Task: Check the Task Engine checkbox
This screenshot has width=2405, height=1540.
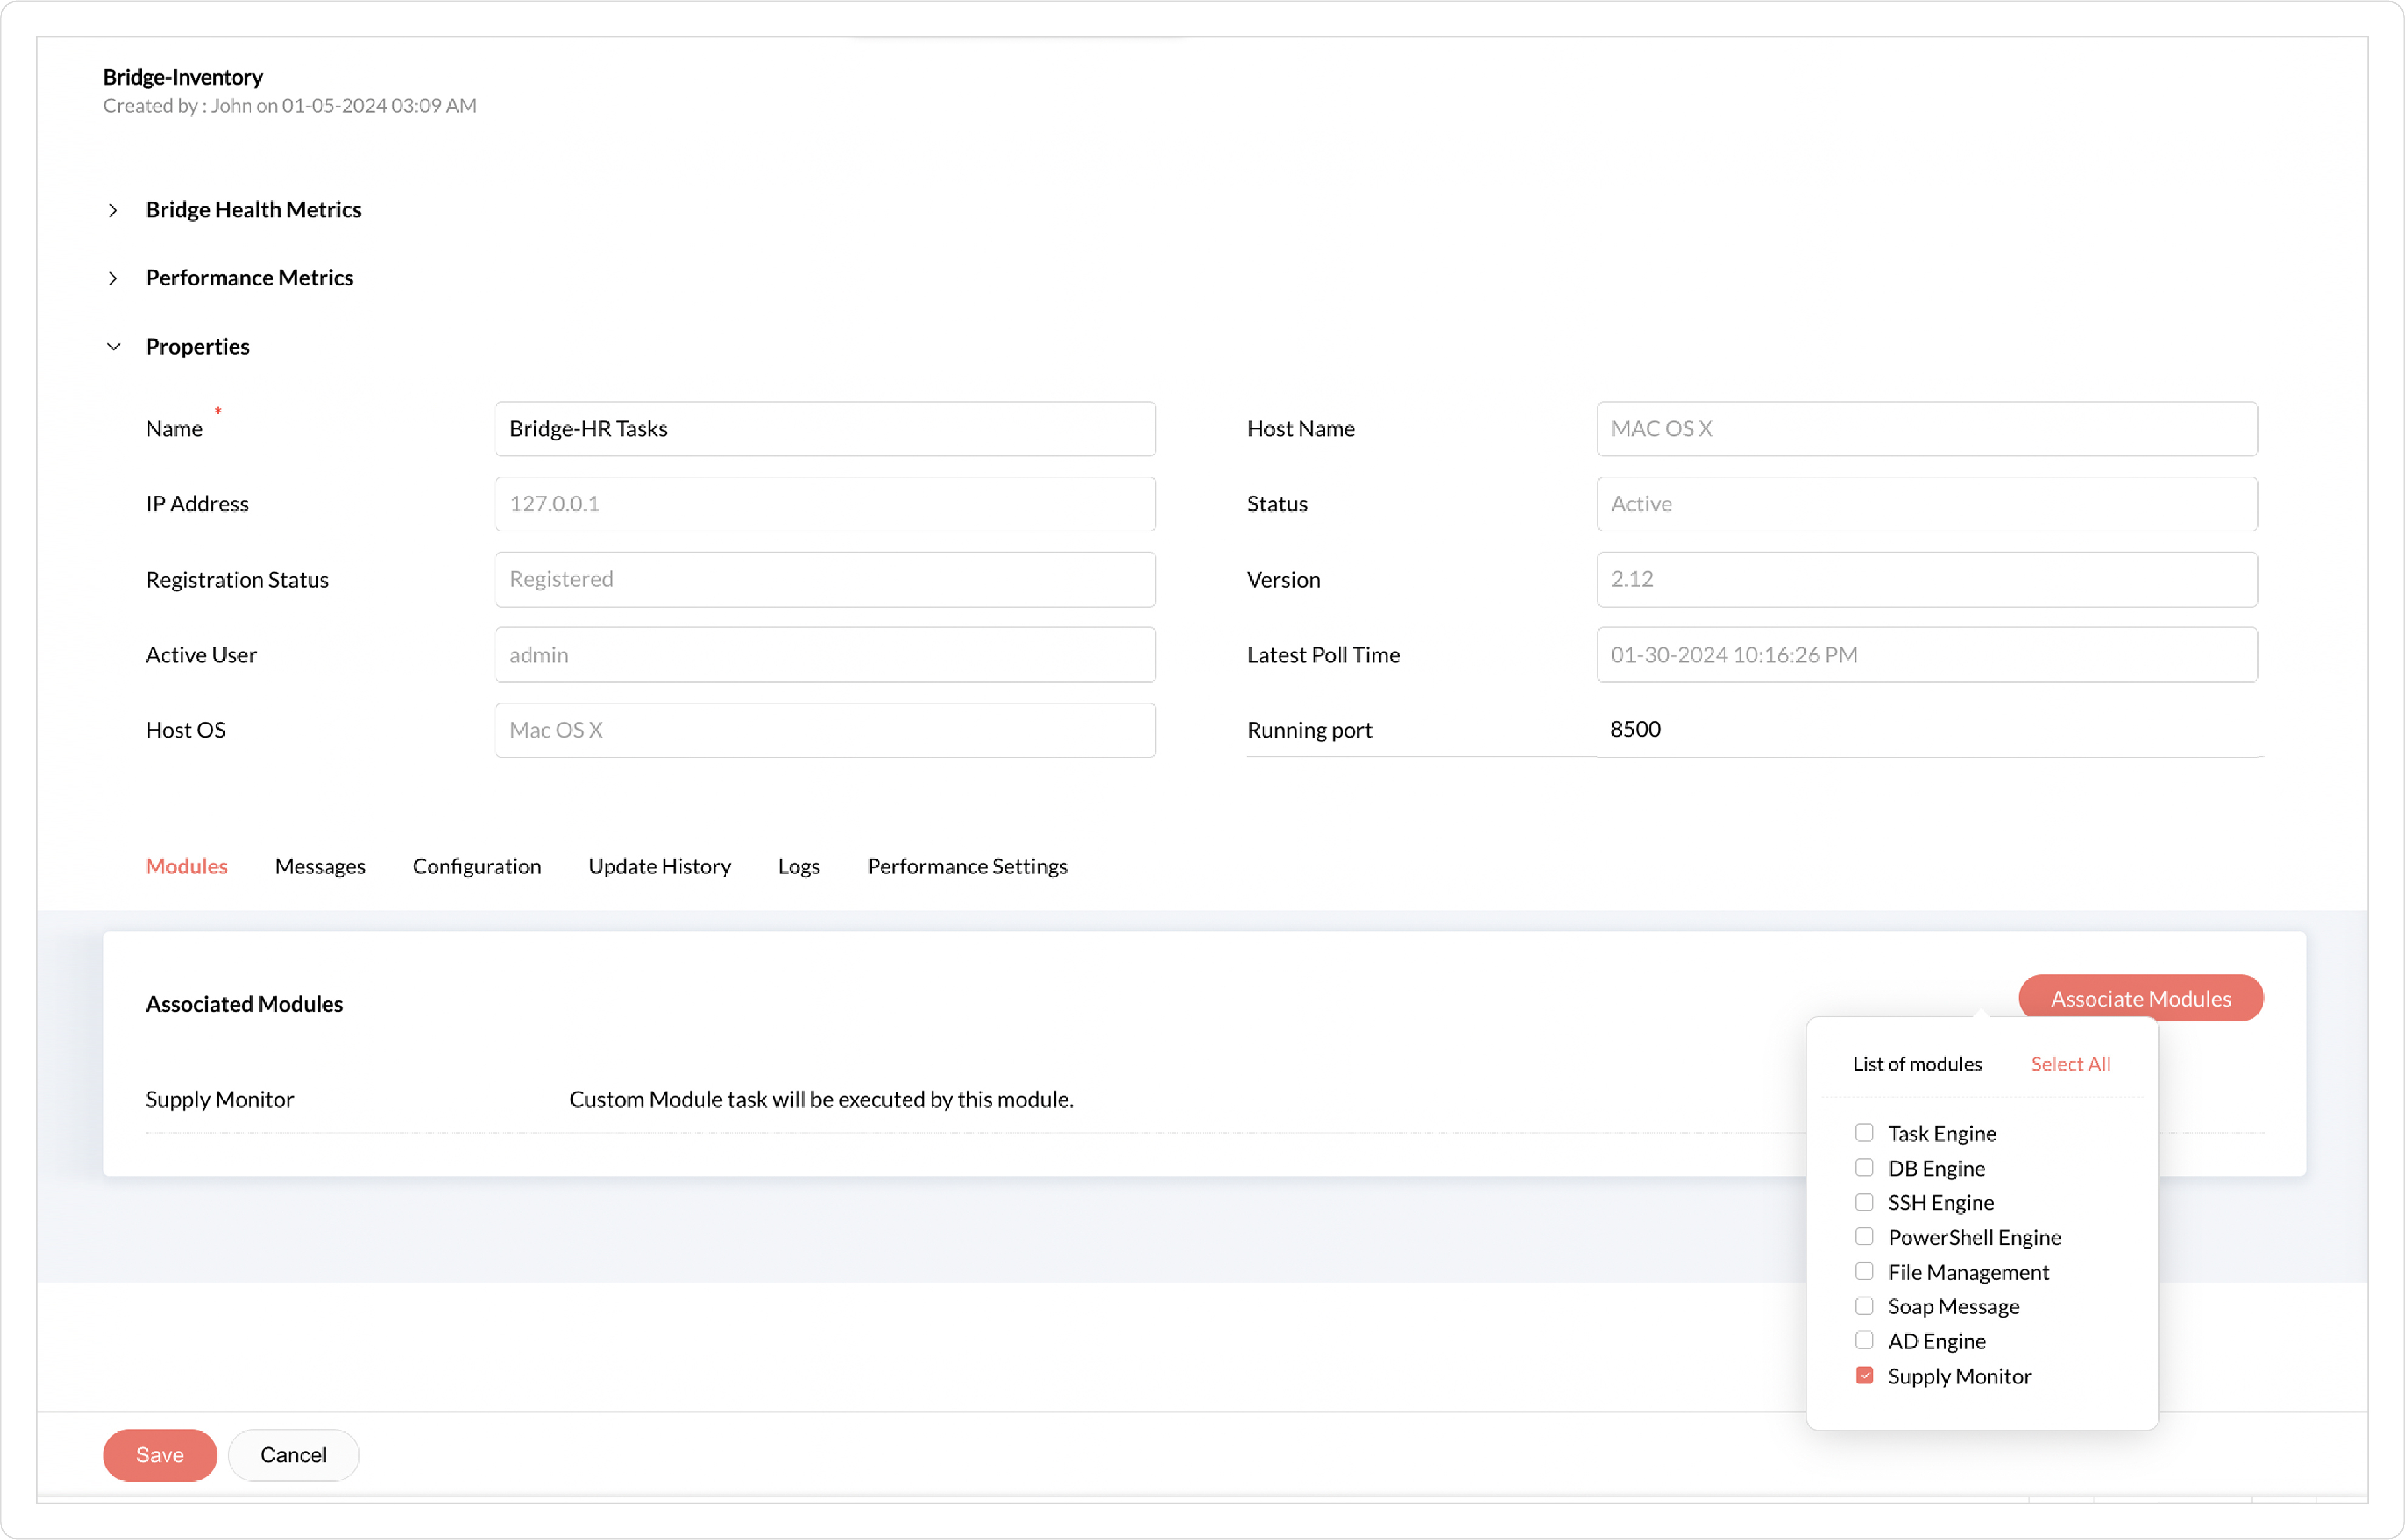Action: (x=1864, y=1133)
